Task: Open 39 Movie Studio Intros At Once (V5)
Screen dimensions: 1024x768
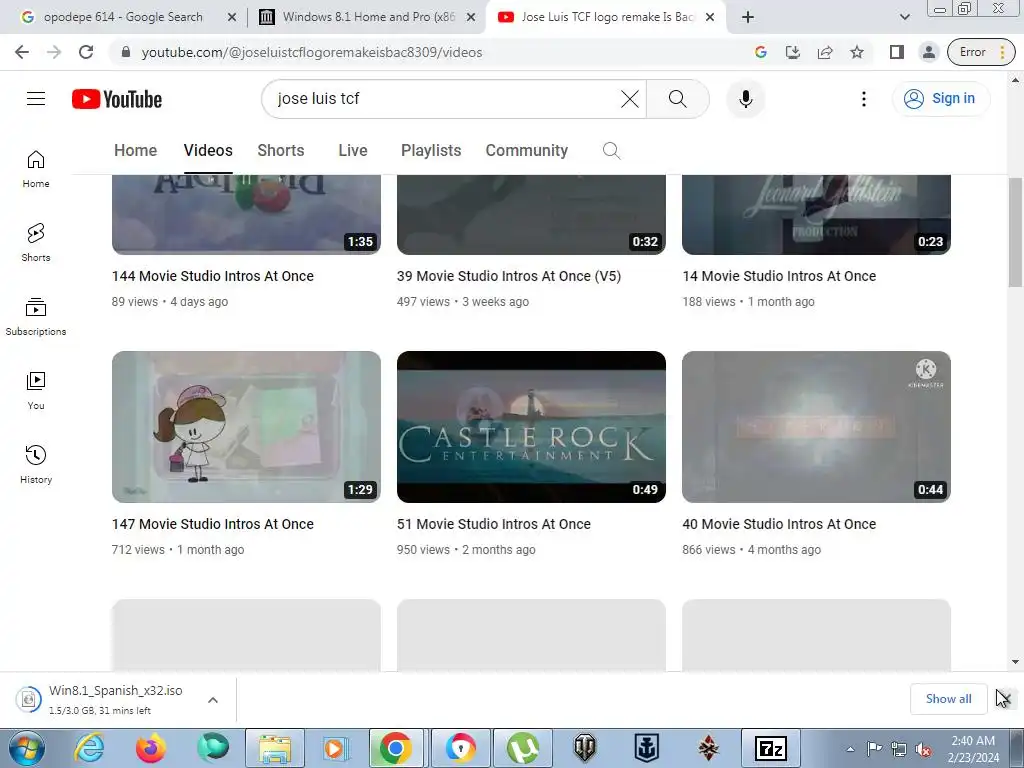Action: [509, 276]
